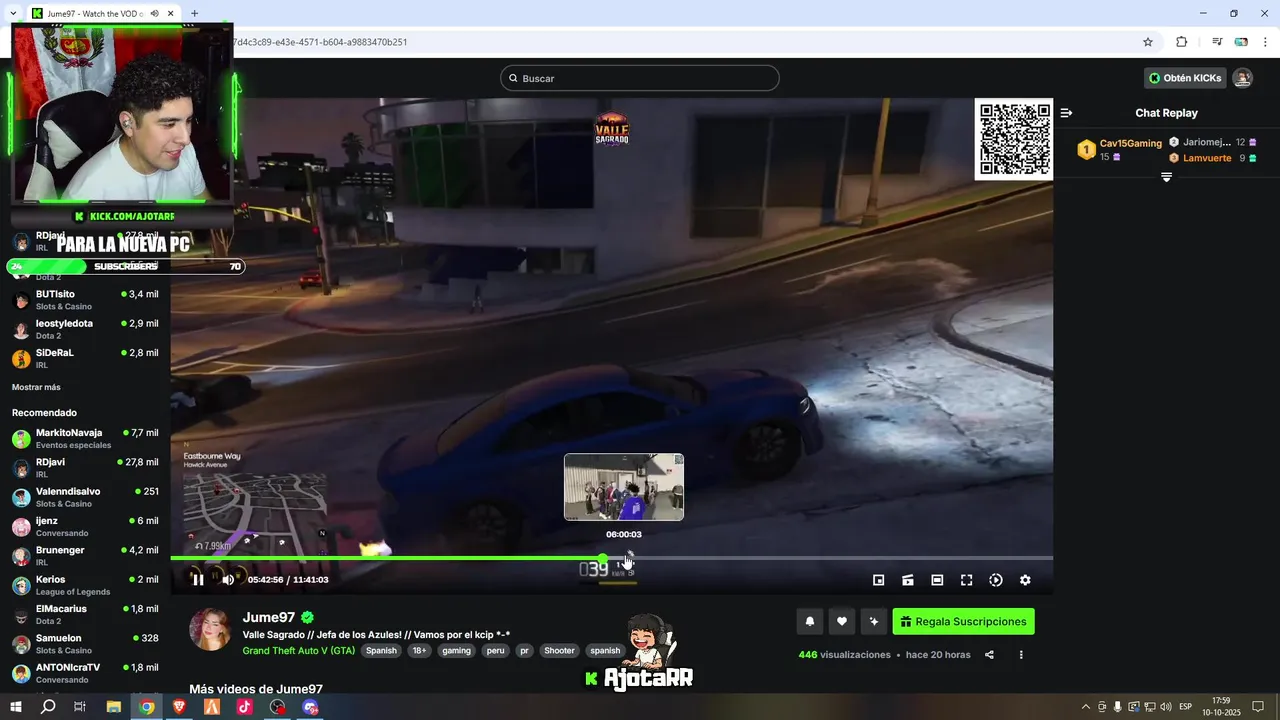Focus the Buscar search field

pyautogui.click(x=640, y=78)
